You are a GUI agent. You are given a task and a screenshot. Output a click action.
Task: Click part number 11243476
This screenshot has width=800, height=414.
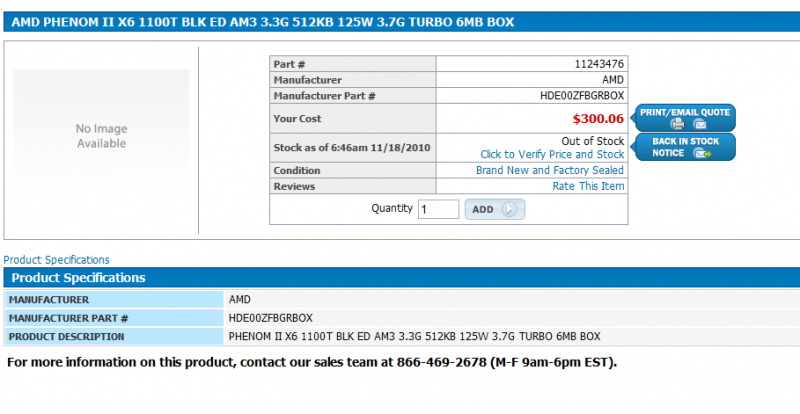click(599, 64)
